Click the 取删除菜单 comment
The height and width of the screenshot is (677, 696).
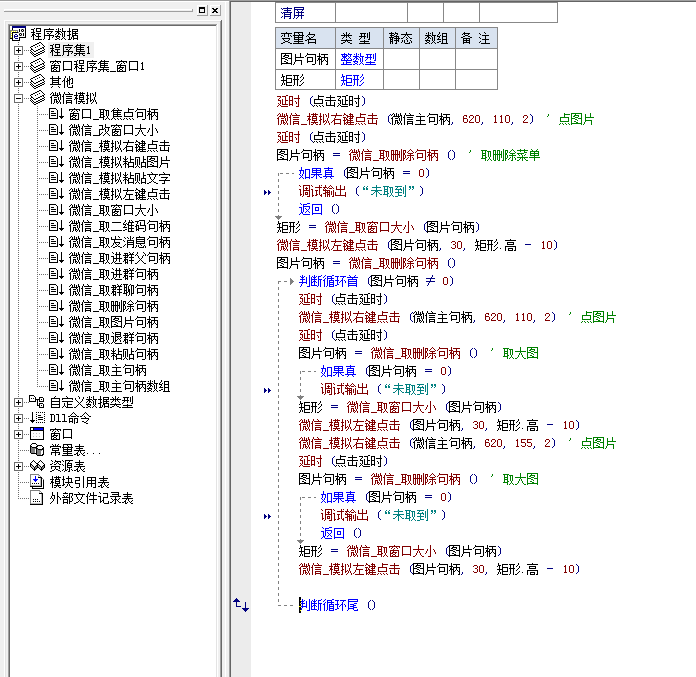(x=510, y=155)
